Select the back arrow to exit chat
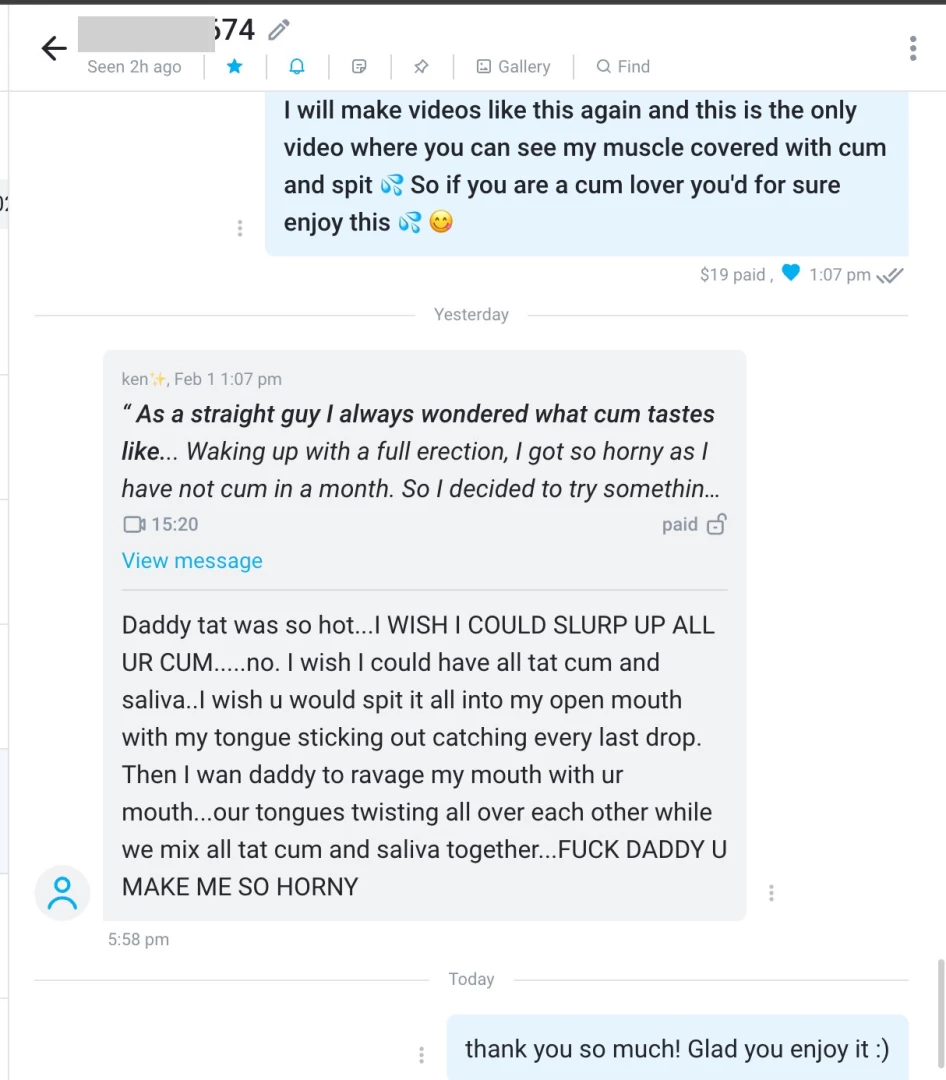The height and width of the screenshot is (1080, 946). click(53, 47)
